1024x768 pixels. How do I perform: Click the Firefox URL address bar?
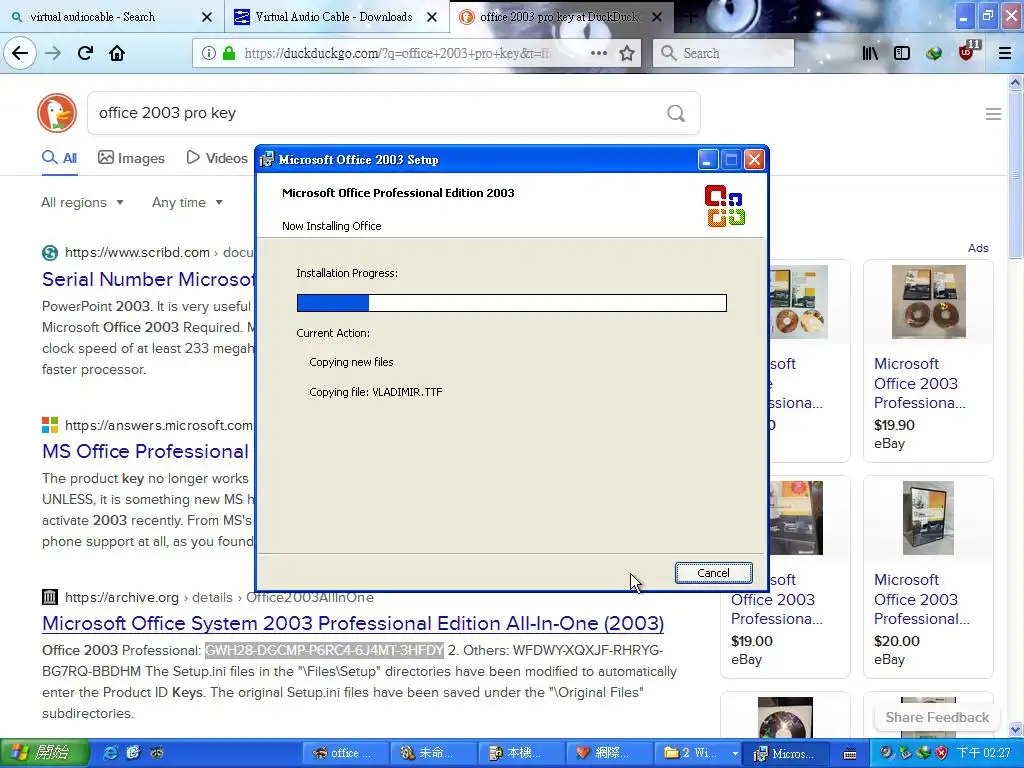(x=398, y=54)
